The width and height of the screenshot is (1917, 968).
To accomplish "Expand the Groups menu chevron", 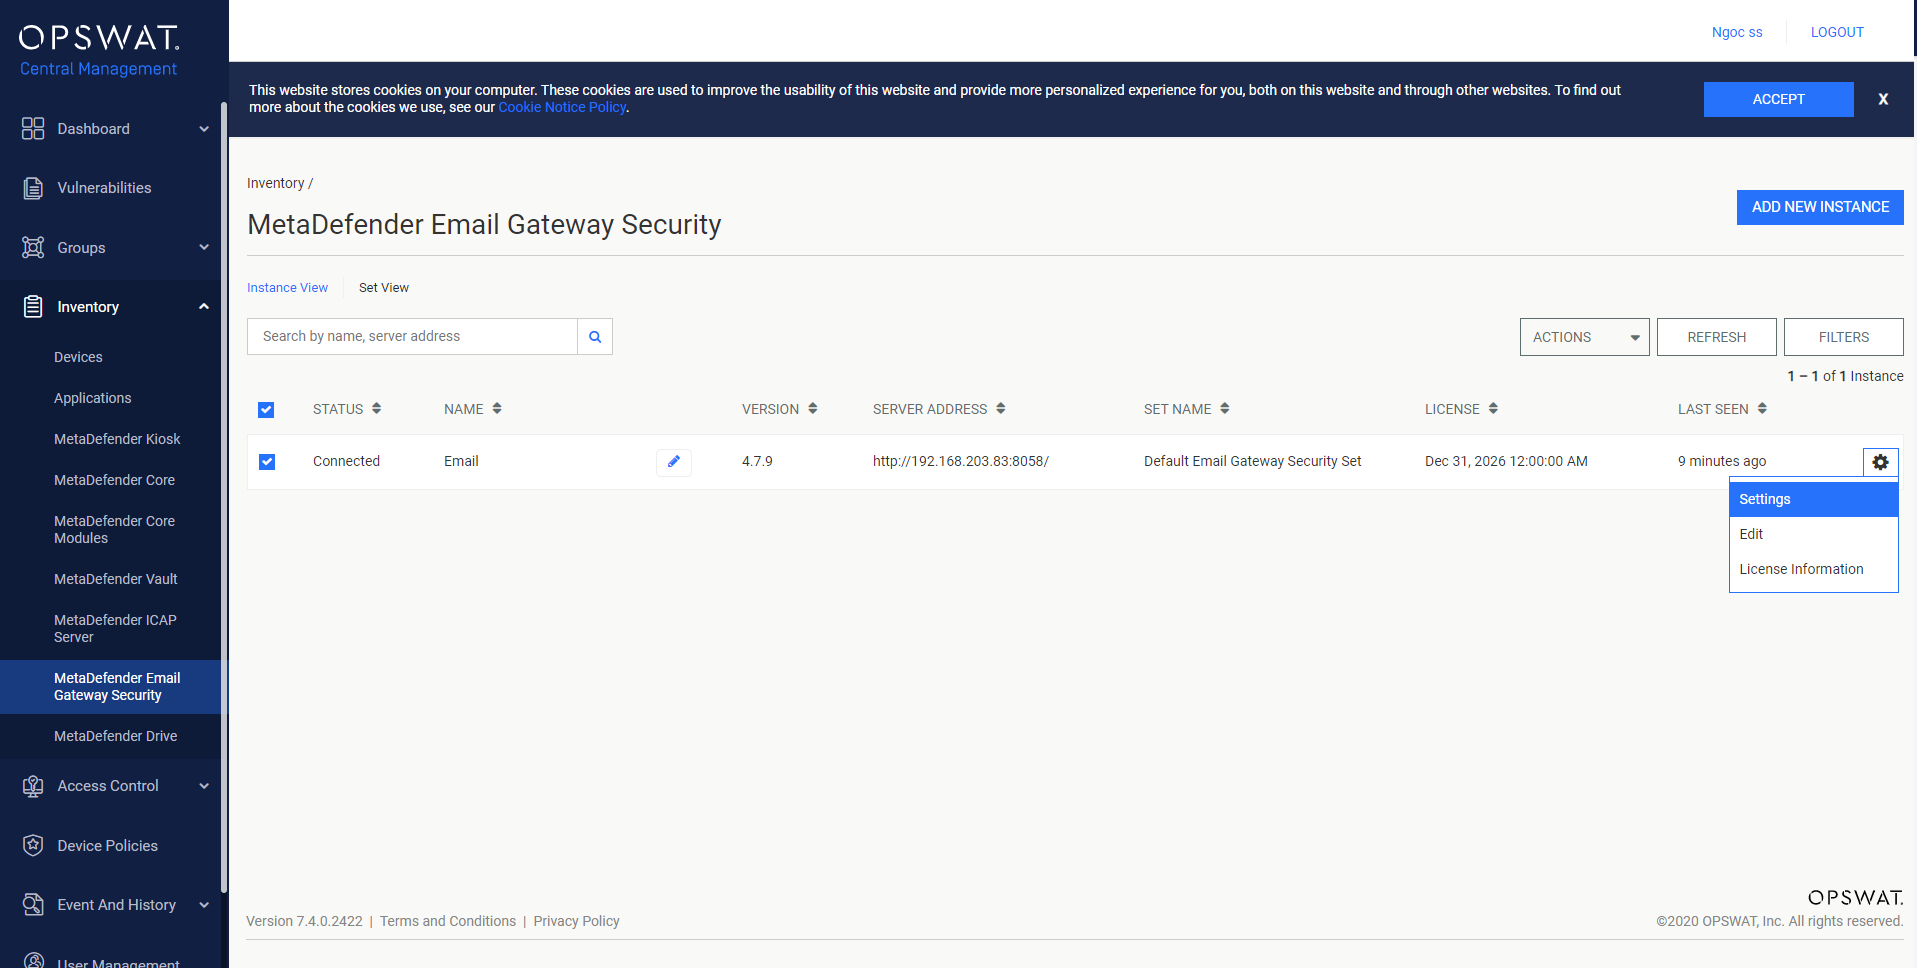I will click(x=204, y=247).
